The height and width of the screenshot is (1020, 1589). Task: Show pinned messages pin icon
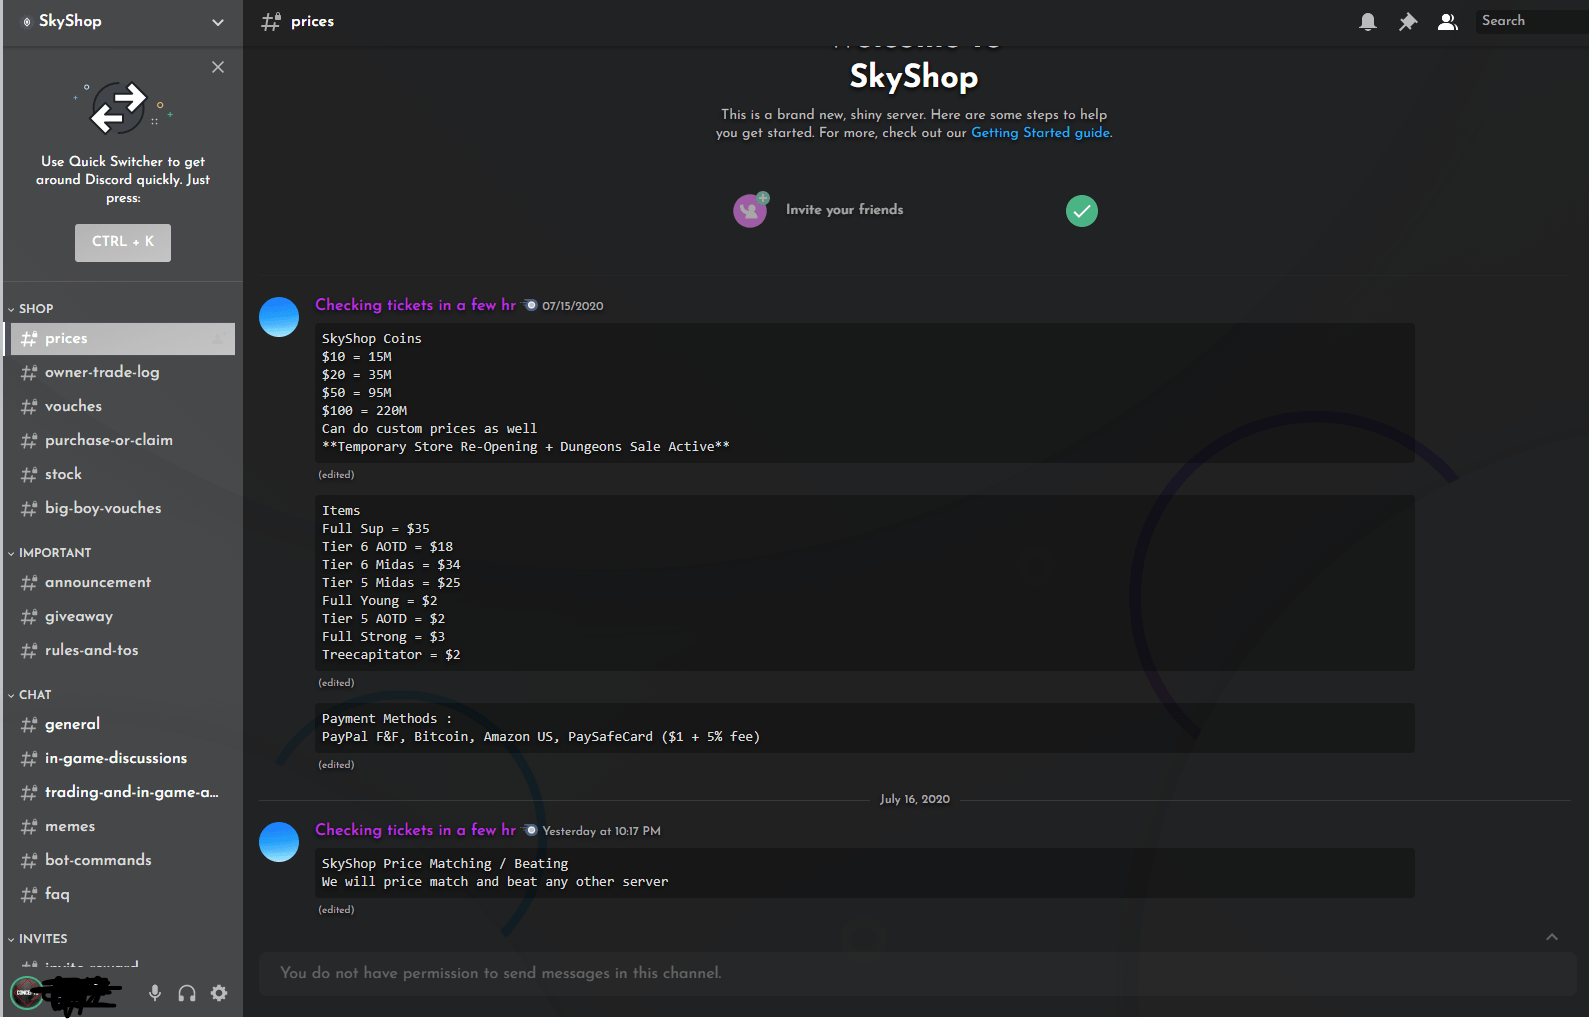tap(1408, 21)
